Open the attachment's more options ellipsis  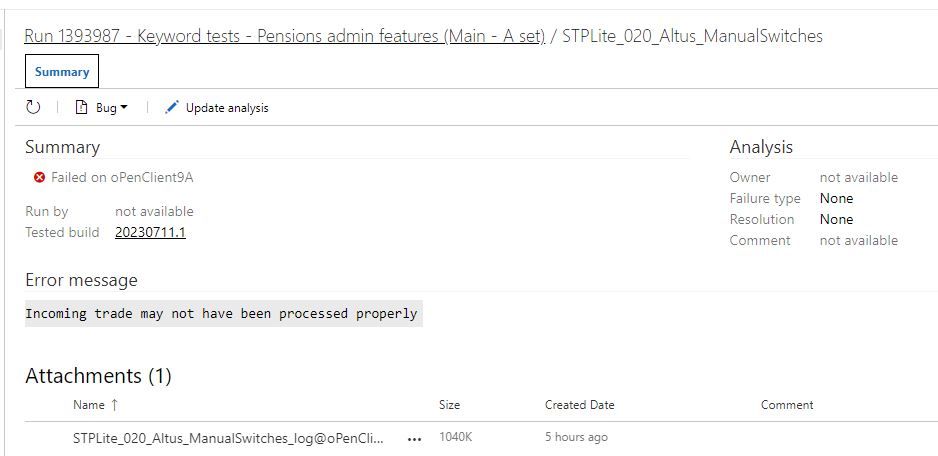tap(414, 438)
